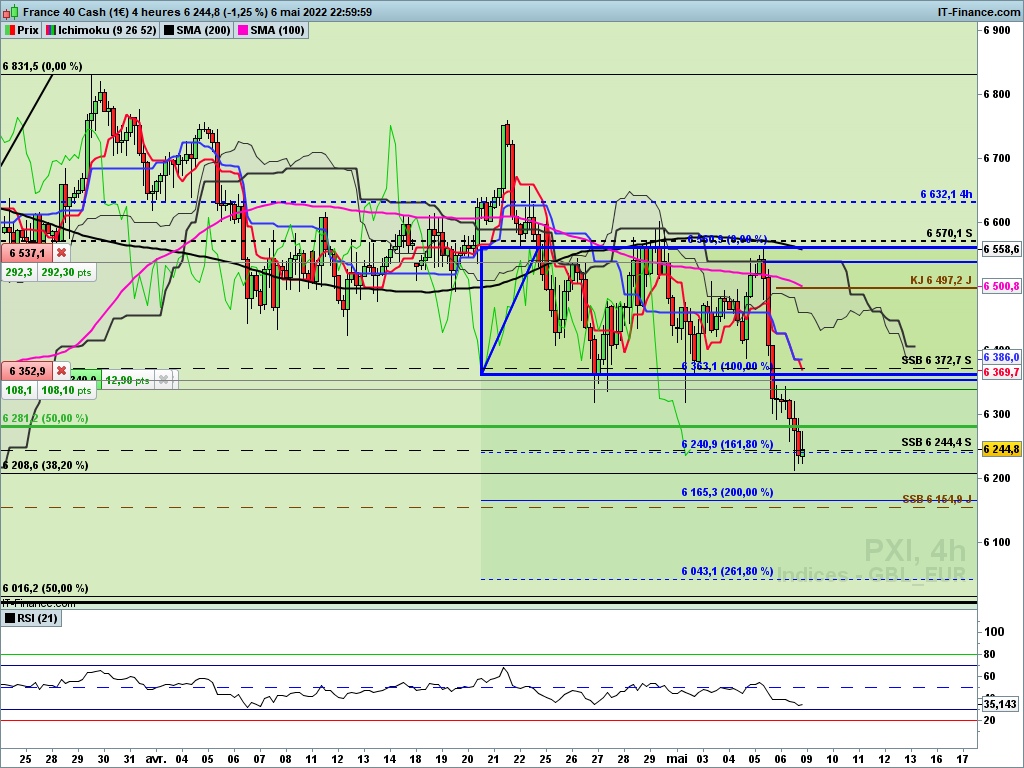This screenshot has height=768, width=1024.
Task: Click the grey X beside 12,90 pts
Action: point(163,379)
